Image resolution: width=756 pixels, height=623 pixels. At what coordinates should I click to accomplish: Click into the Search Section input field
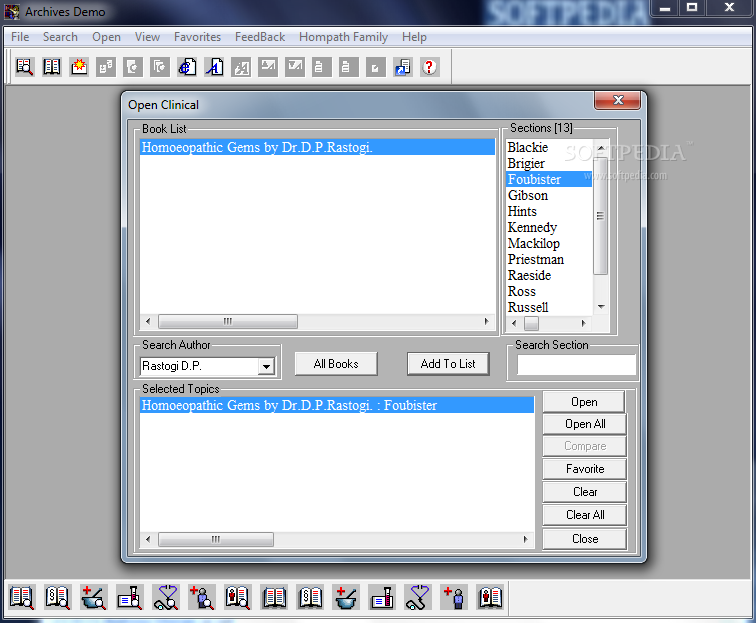coord(576,365)
